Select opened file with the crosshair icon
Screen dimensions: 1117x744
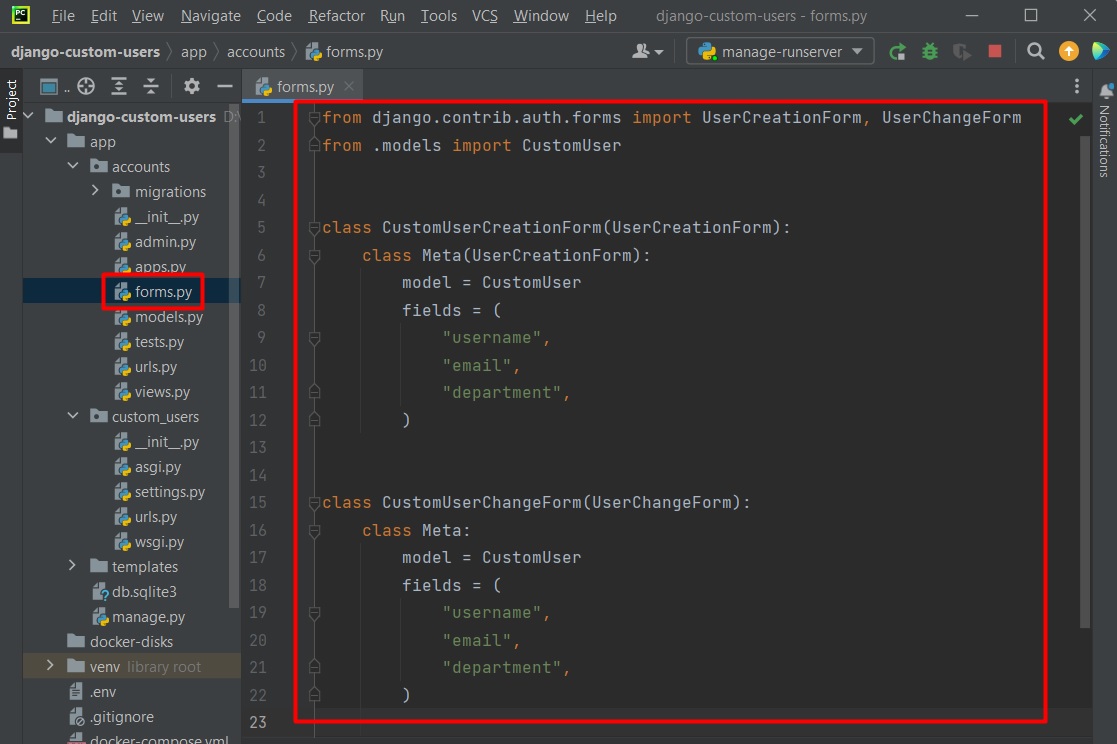[x=88, y=86]
